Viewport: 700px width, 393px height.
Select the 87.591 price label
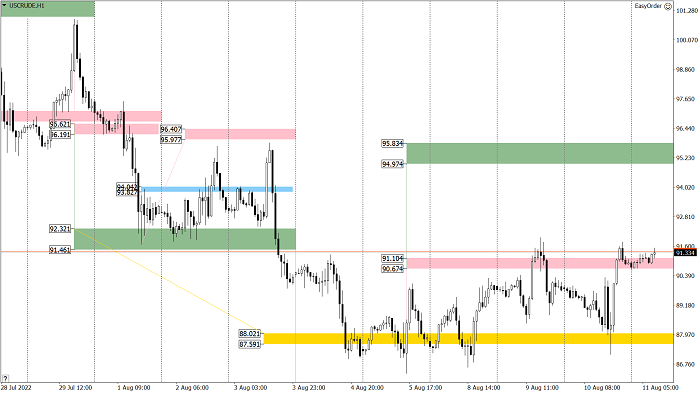250,344
